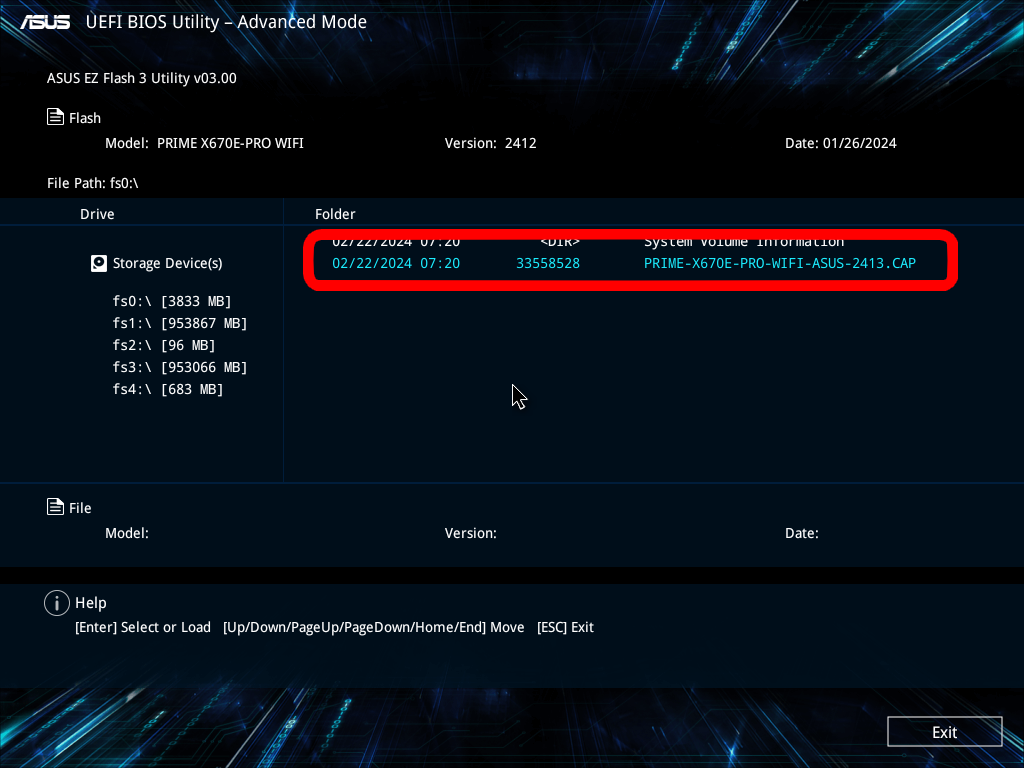This screenshot has height=768, width=1024.
Task: Click the Exit button
Action: (x=944, y=732)
